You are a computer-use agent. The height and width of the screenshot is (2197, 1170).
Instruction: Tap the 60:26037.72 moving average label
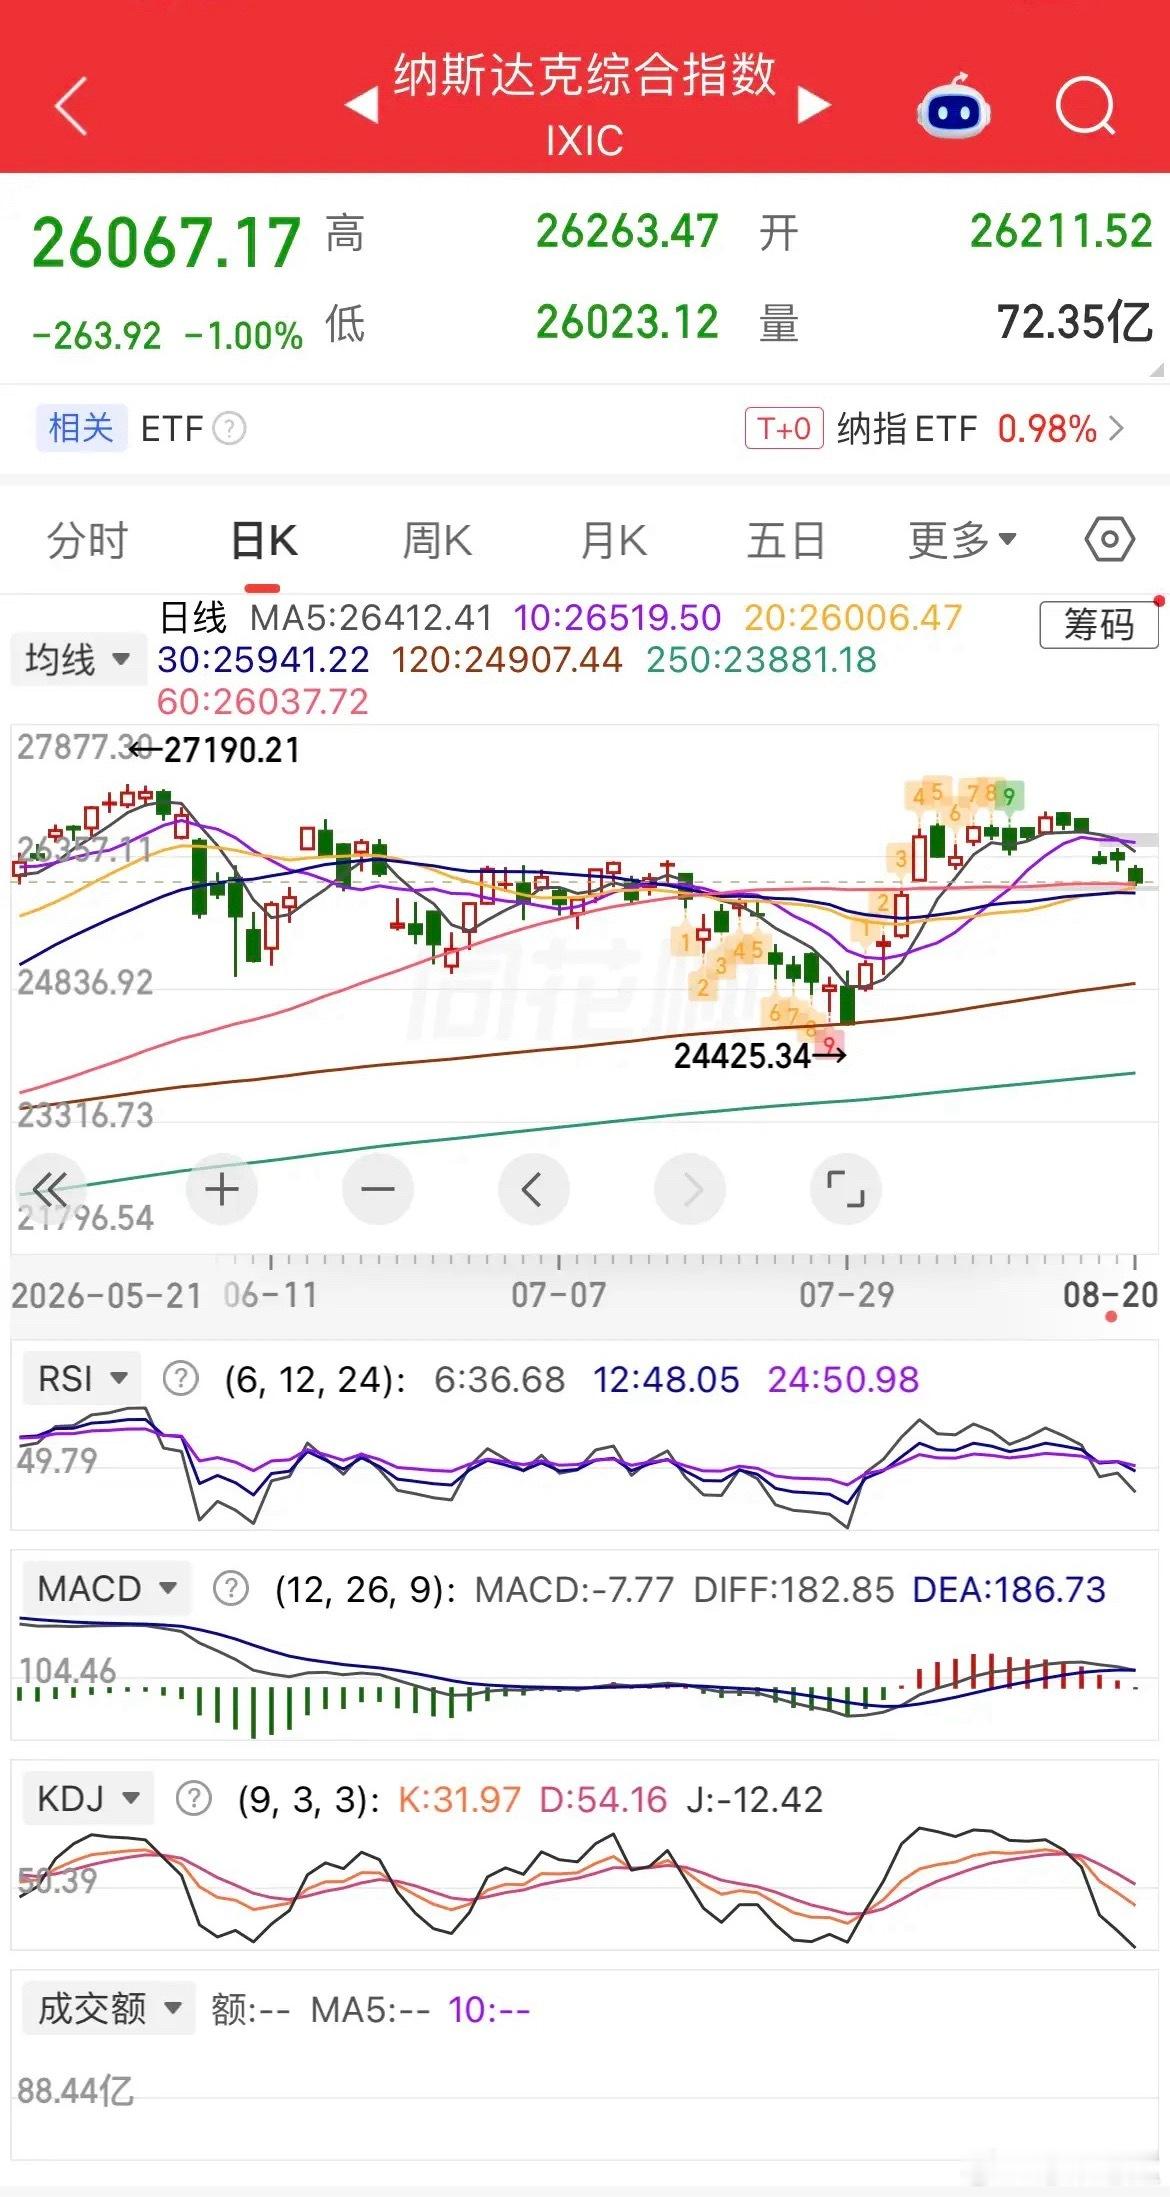263,702
